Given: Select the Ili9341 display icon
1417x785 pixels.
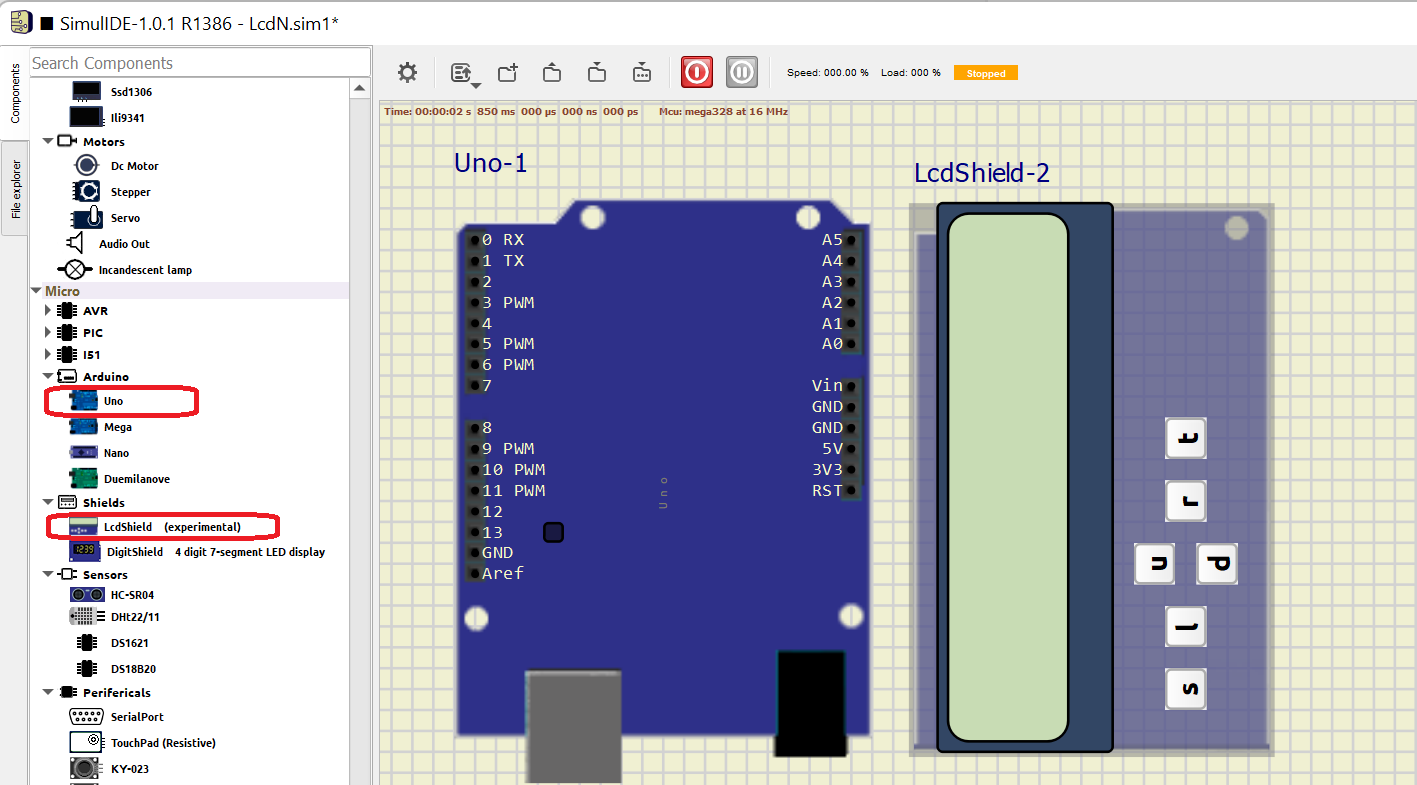Looking at the screenshot, I should tap(86, 117).
